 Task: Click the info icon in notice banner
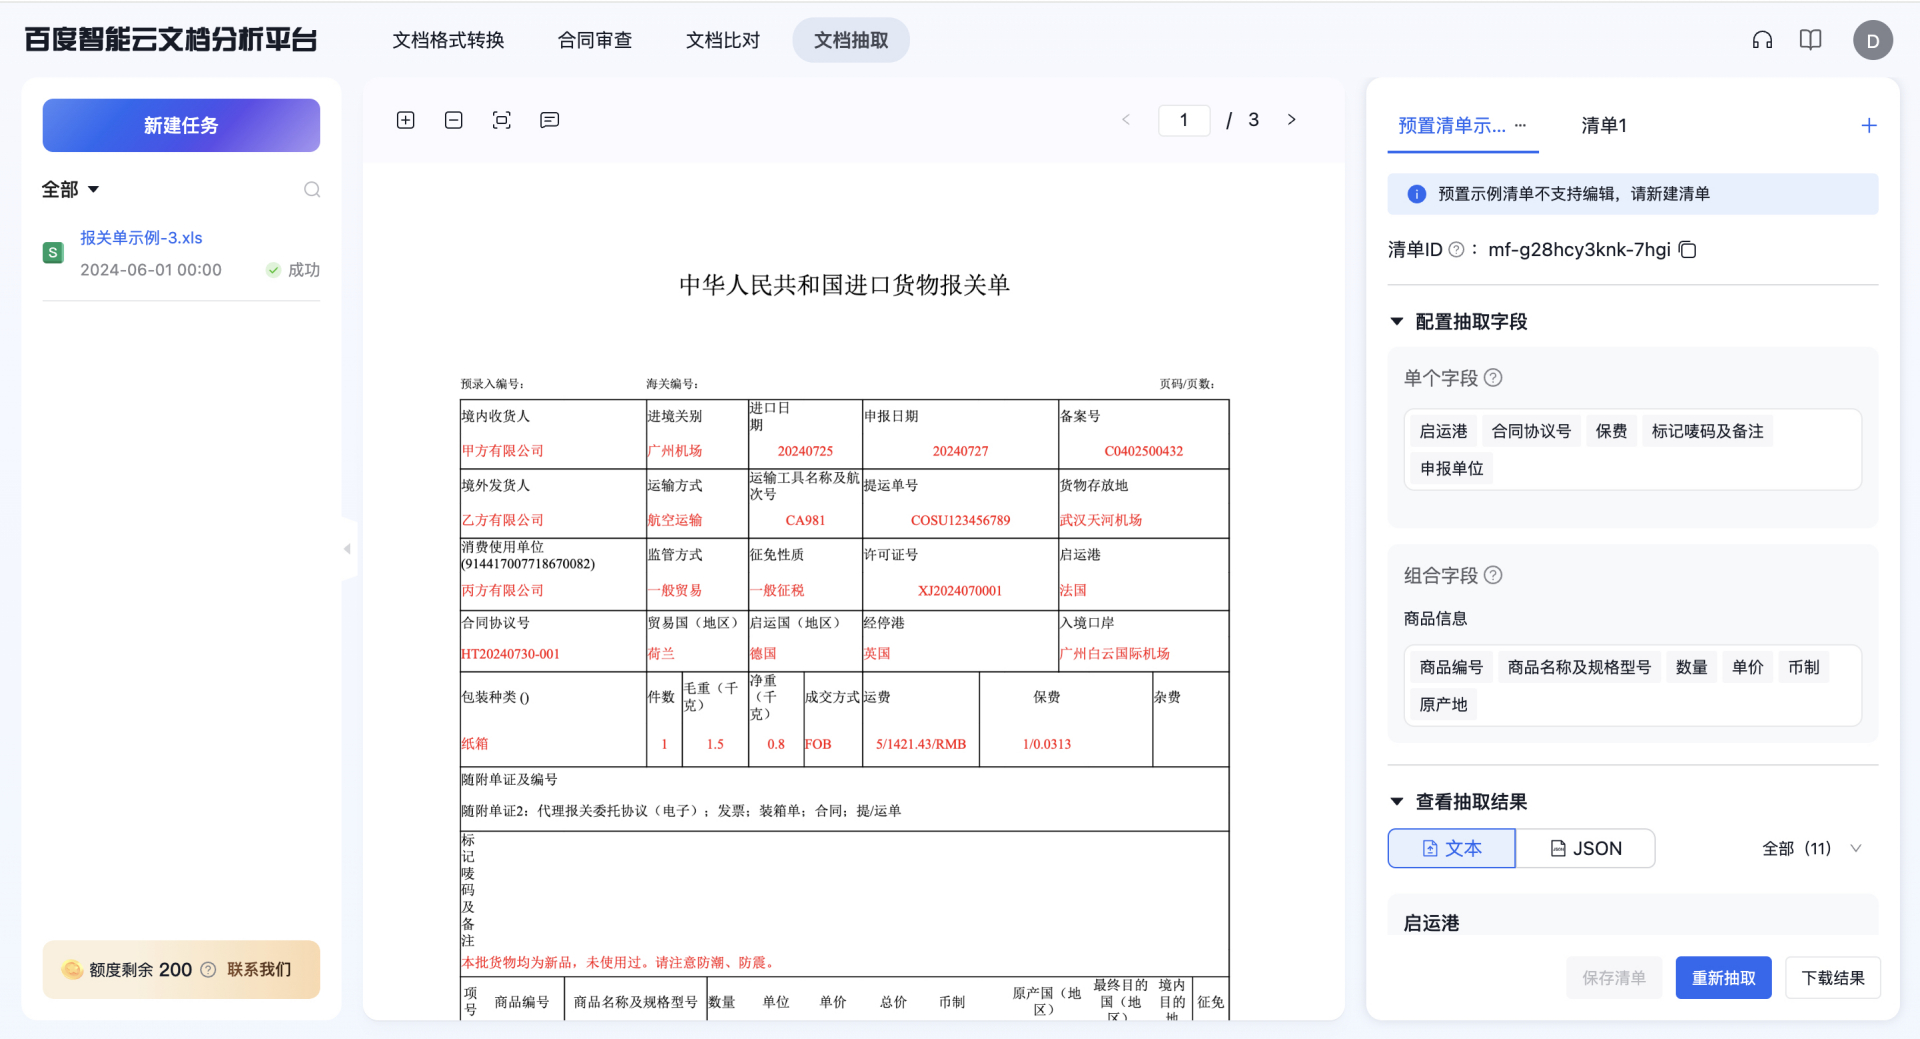coord(1417,194)
